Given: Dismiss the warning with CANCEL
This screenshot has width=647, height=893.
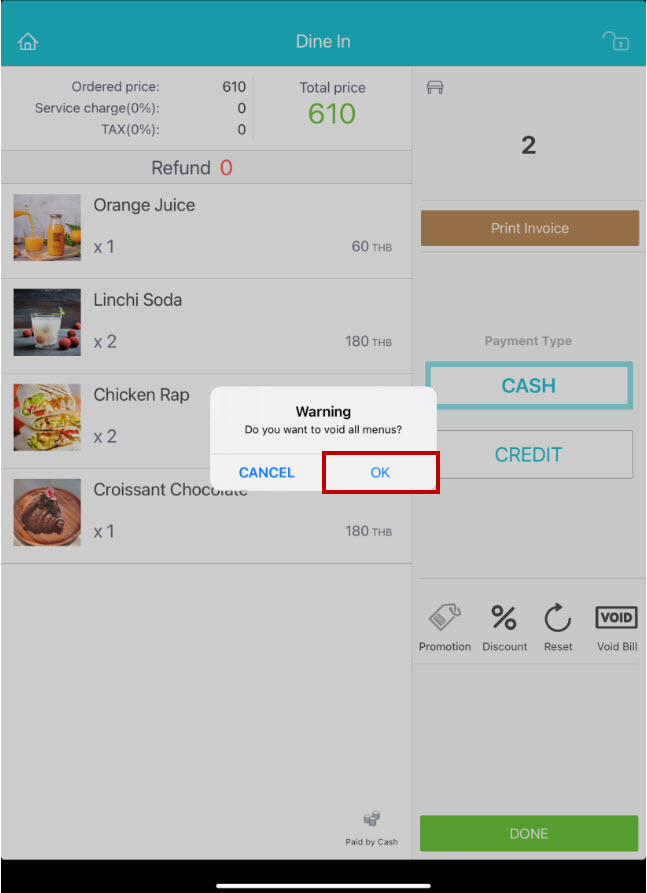Looking at the screenshot, I should (x=267, y=472).
